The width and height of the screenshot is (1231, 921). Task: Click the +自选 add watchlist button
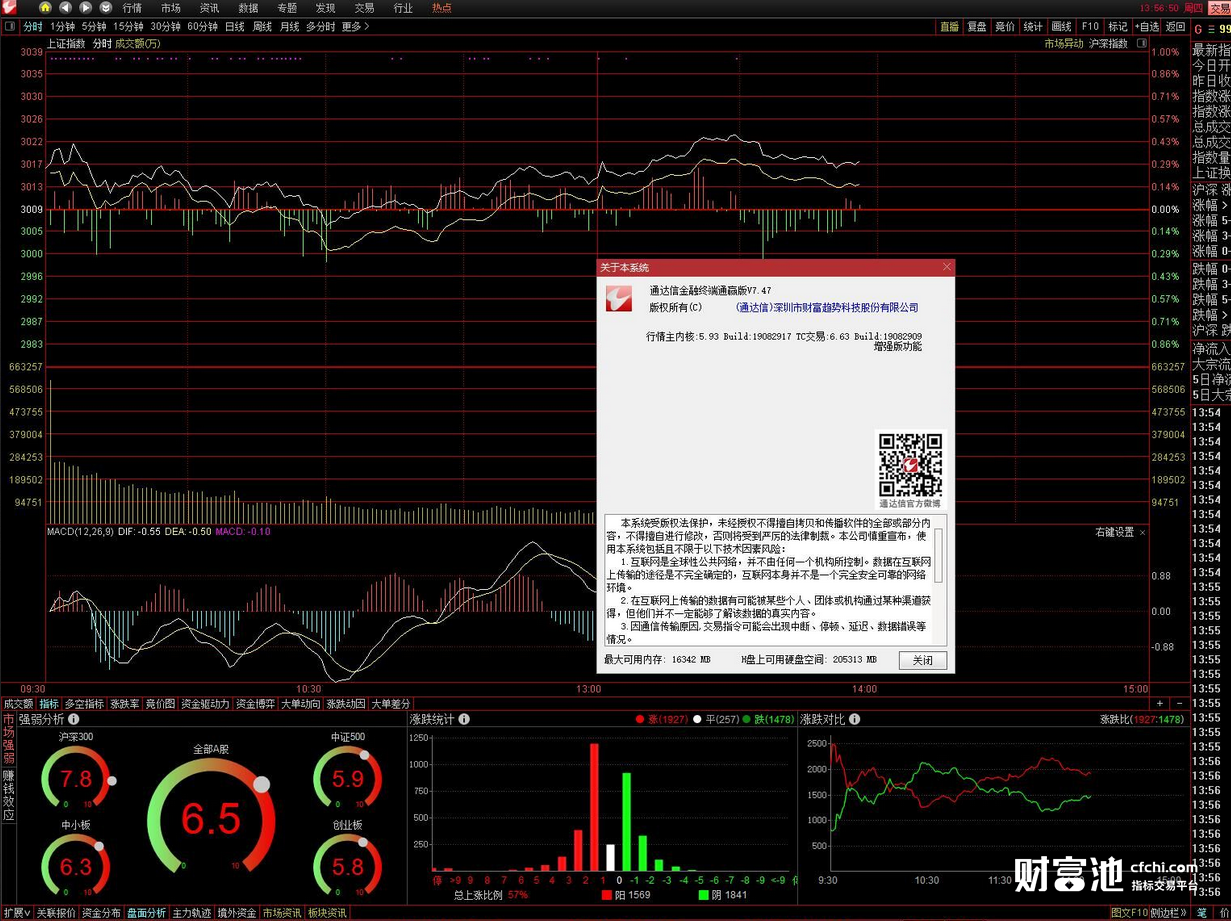[1147, 26]
